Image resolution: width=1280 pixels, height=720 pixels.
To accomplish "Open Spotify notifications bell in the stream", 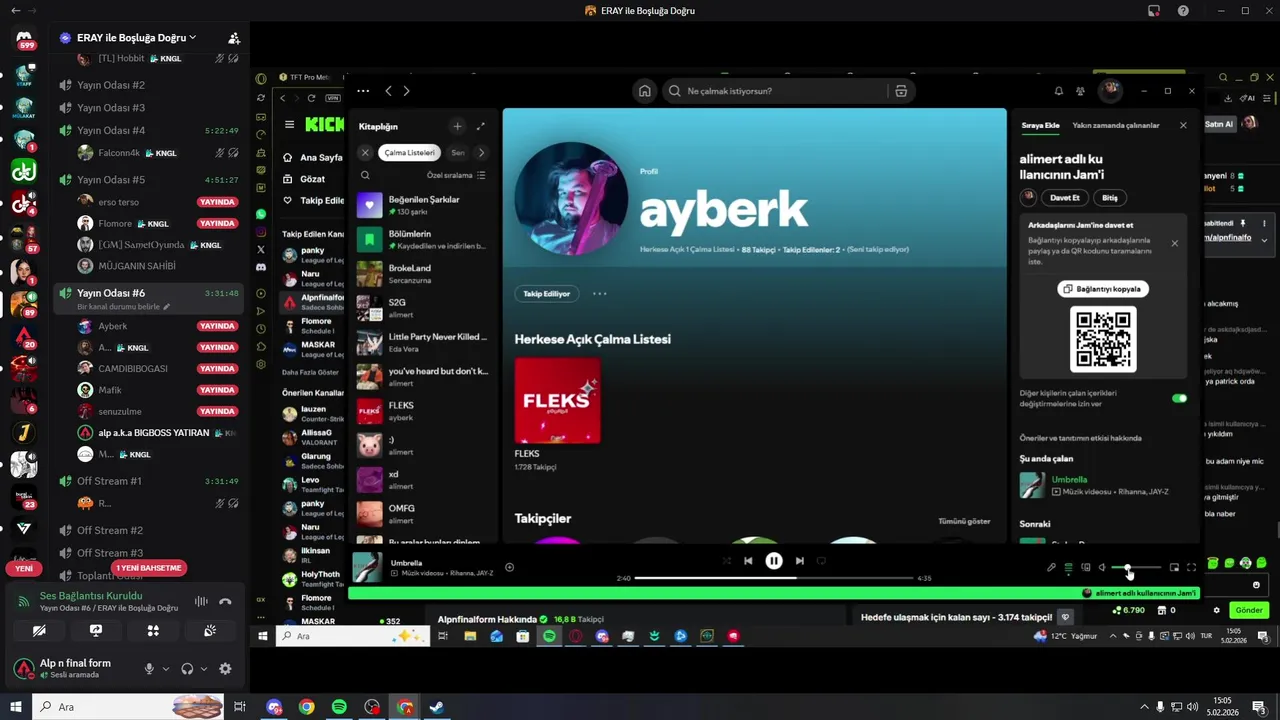I will pos(1059,91).
